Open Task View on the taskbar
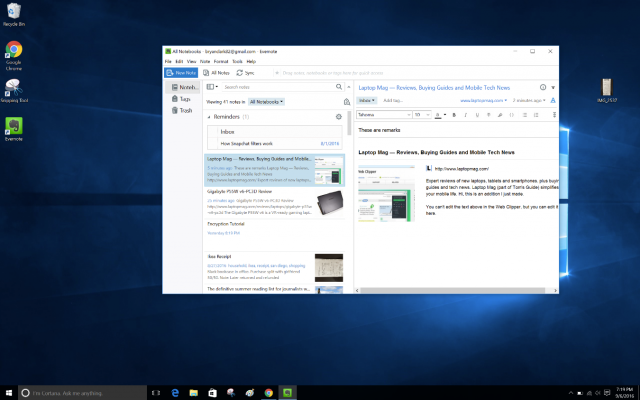Viewport: 640px width, 400px height. pos(156,393)
